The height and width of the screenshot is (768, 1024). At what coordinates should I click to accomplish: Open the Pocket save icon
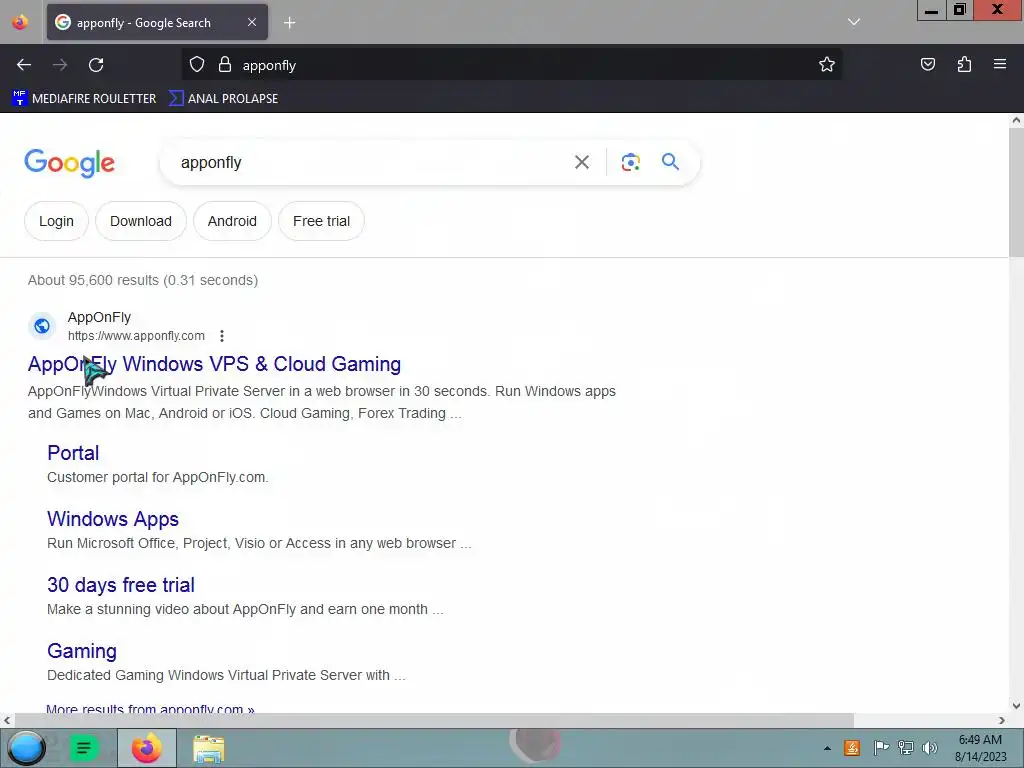coord(928,64)
